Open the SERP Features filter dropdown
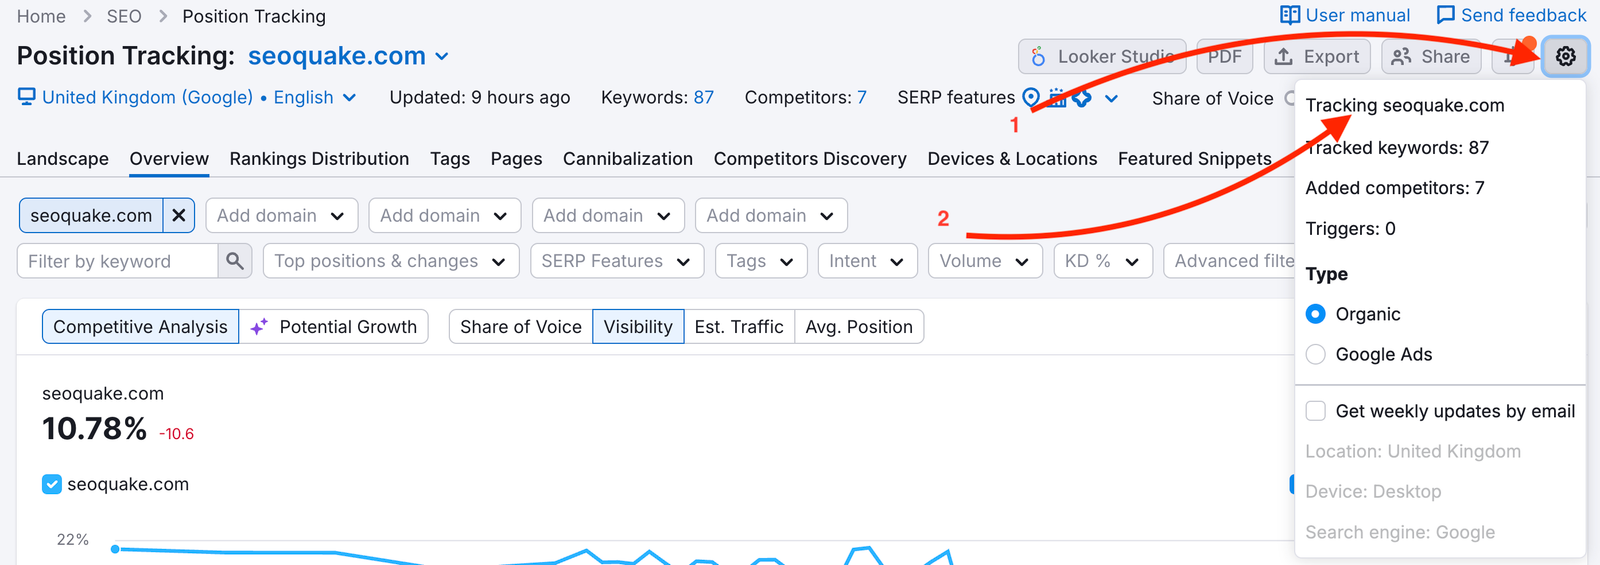This screenshot has height=565, width=1600. 616,261
